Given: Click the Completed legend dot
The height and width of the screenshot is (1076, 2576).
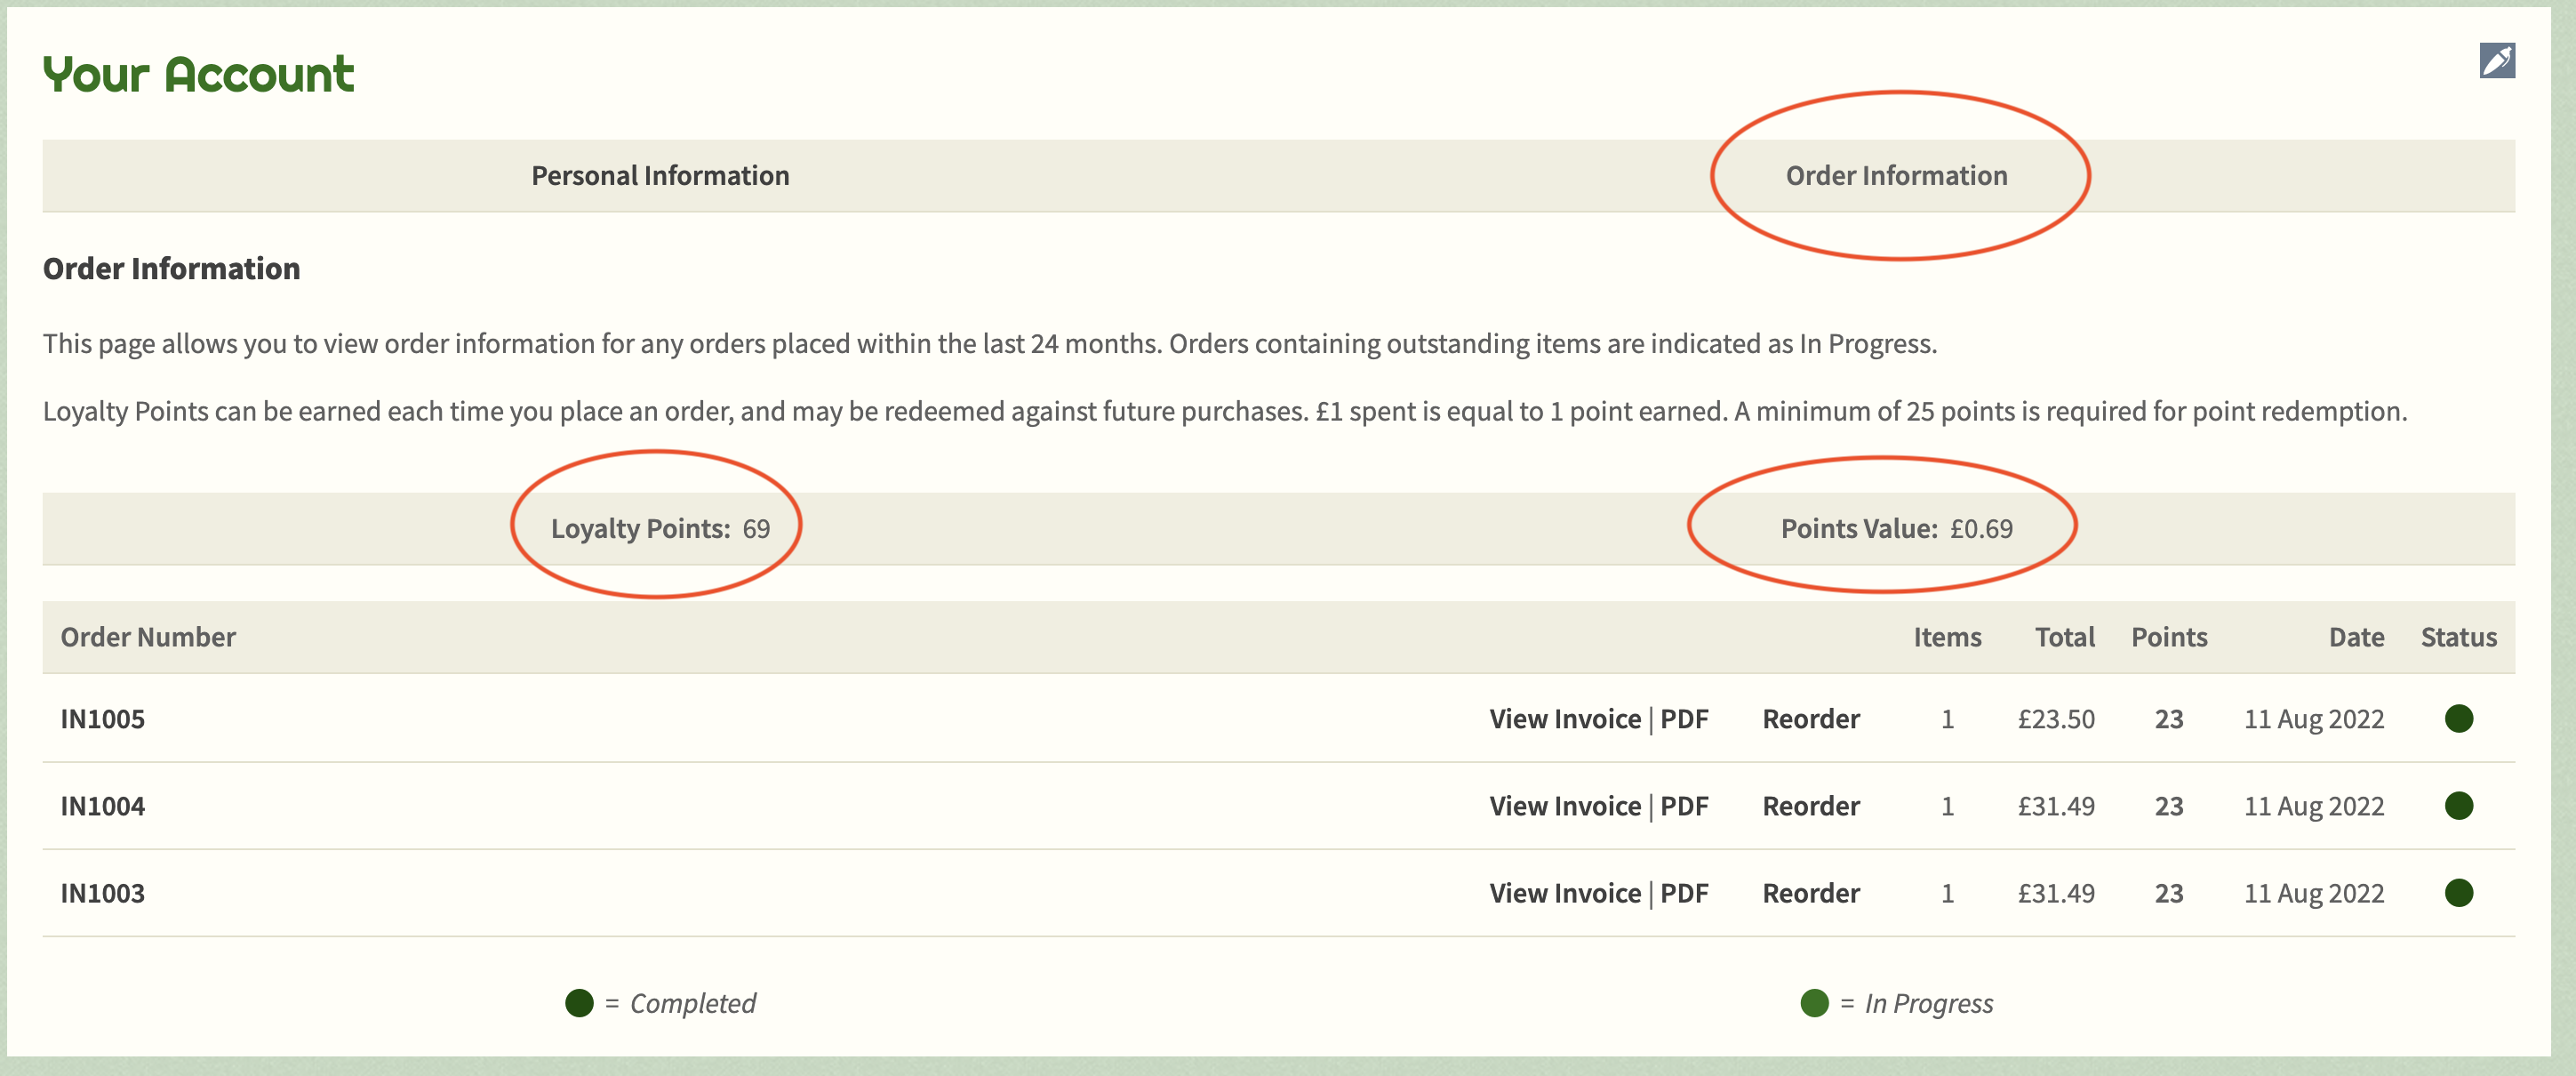Looking at the screenshot, I should [579, 1003].
